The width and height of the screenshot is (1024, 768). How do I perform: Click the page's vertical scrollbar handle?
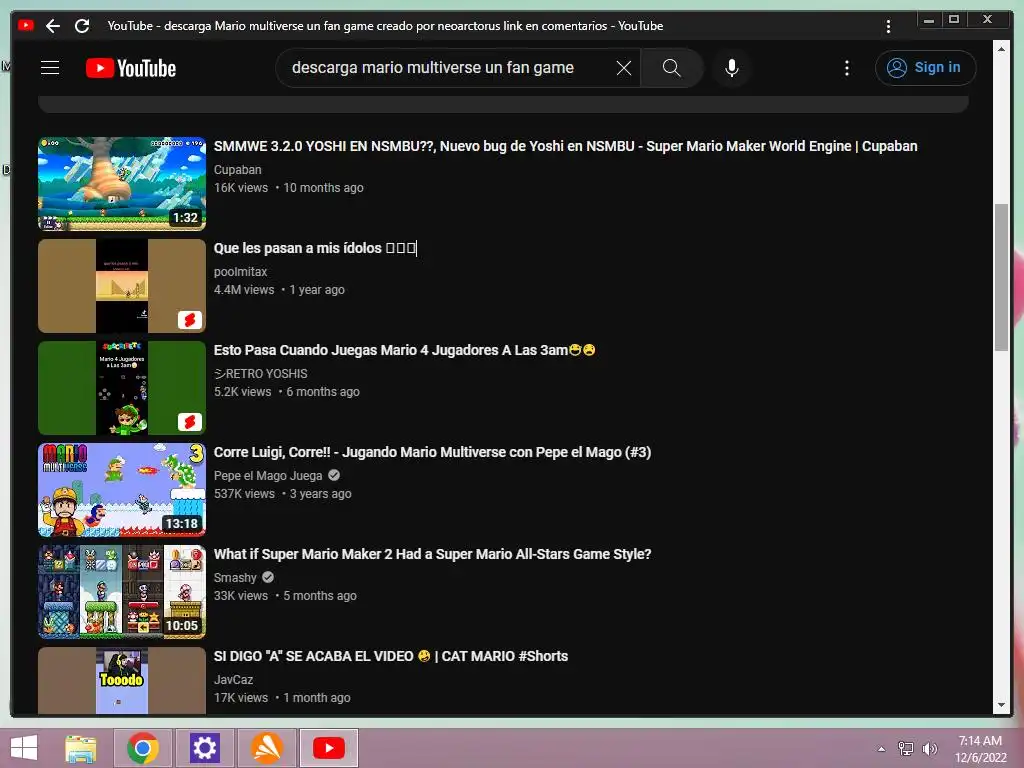coord(1001,277)
